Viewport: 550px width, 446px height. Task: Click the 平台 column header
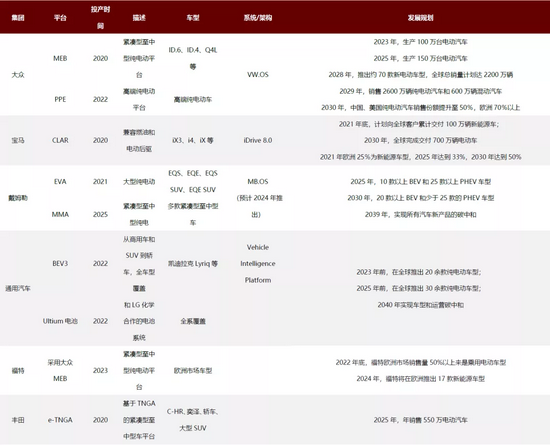coord(60,18)
